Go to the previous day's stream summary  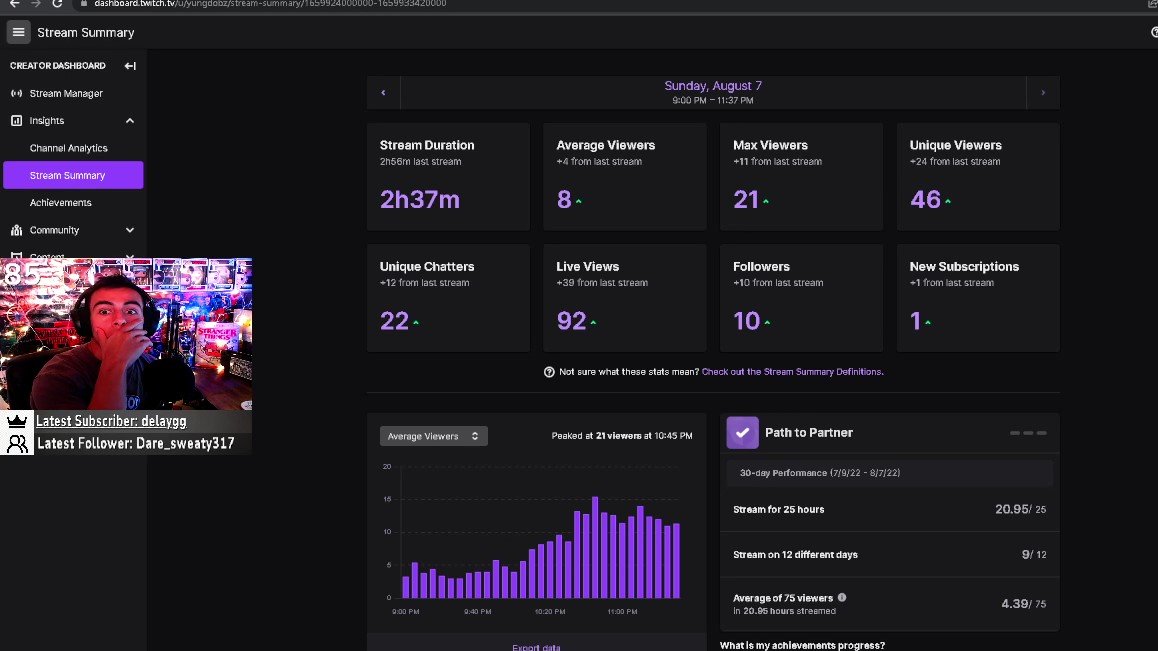[x=383, y=91]
